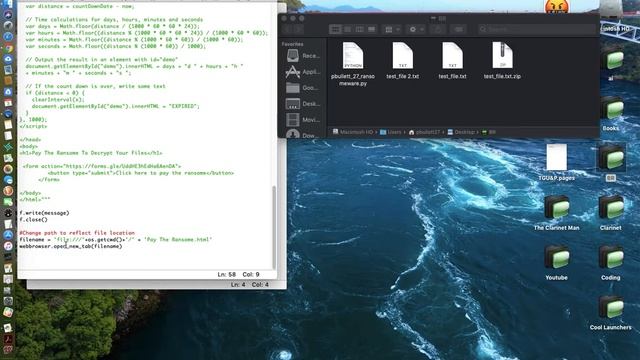640x360 pixels.
Task: Click the button type="submit" line
Action: click(x=141, y=173)
